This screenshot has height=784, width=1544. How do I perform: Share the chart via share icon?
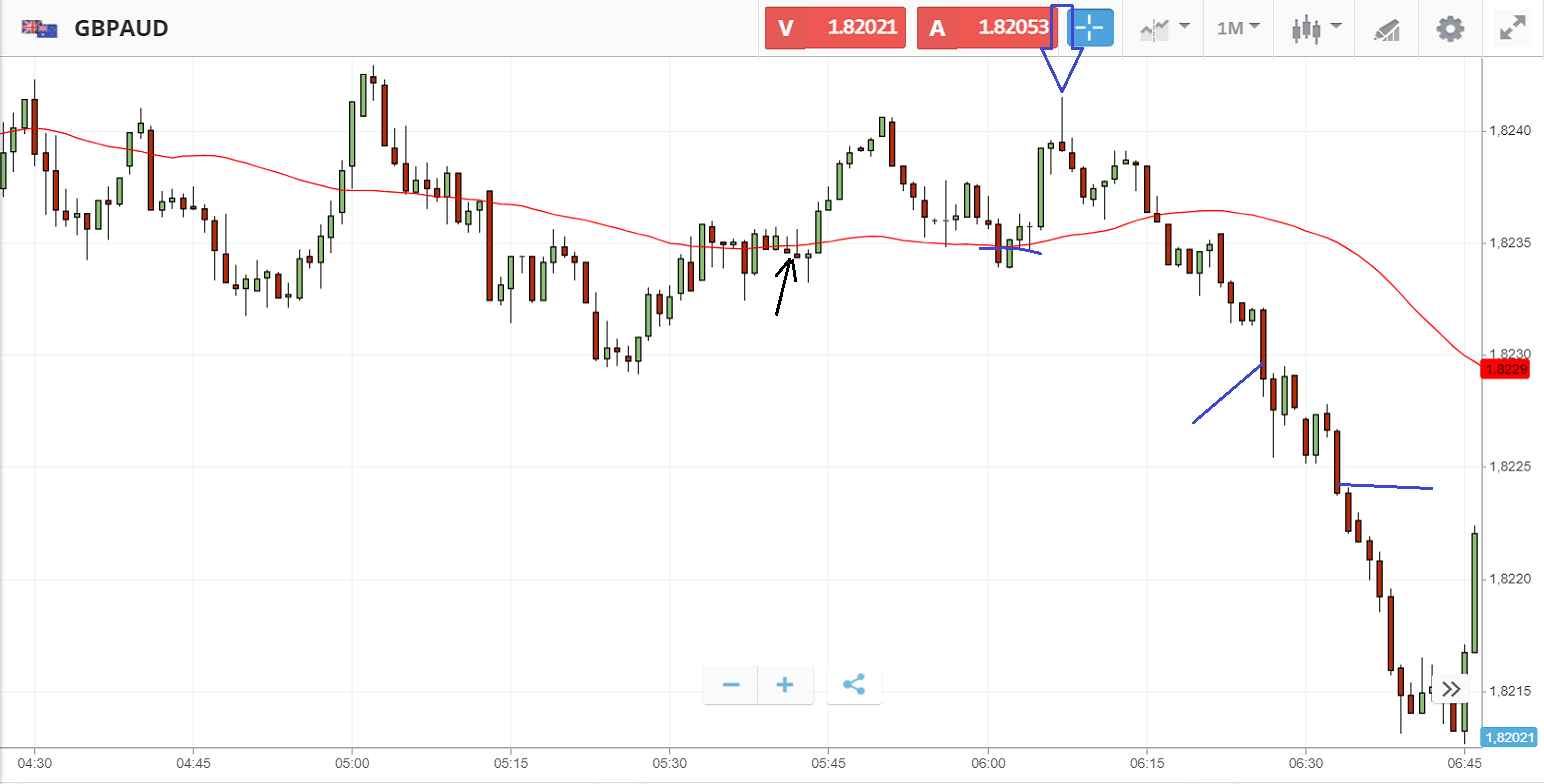854,685
